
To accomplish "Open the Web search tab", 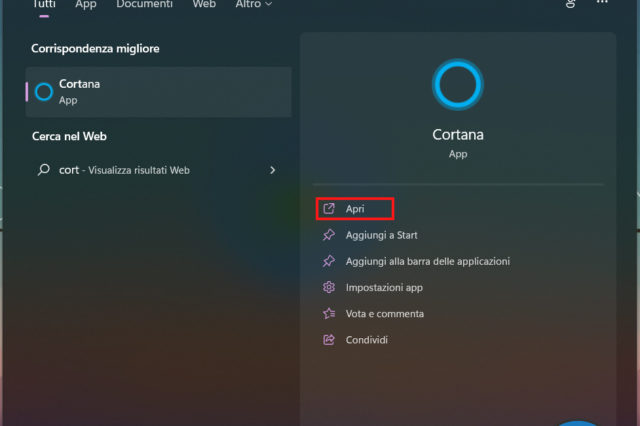I will tap(204, 5).
